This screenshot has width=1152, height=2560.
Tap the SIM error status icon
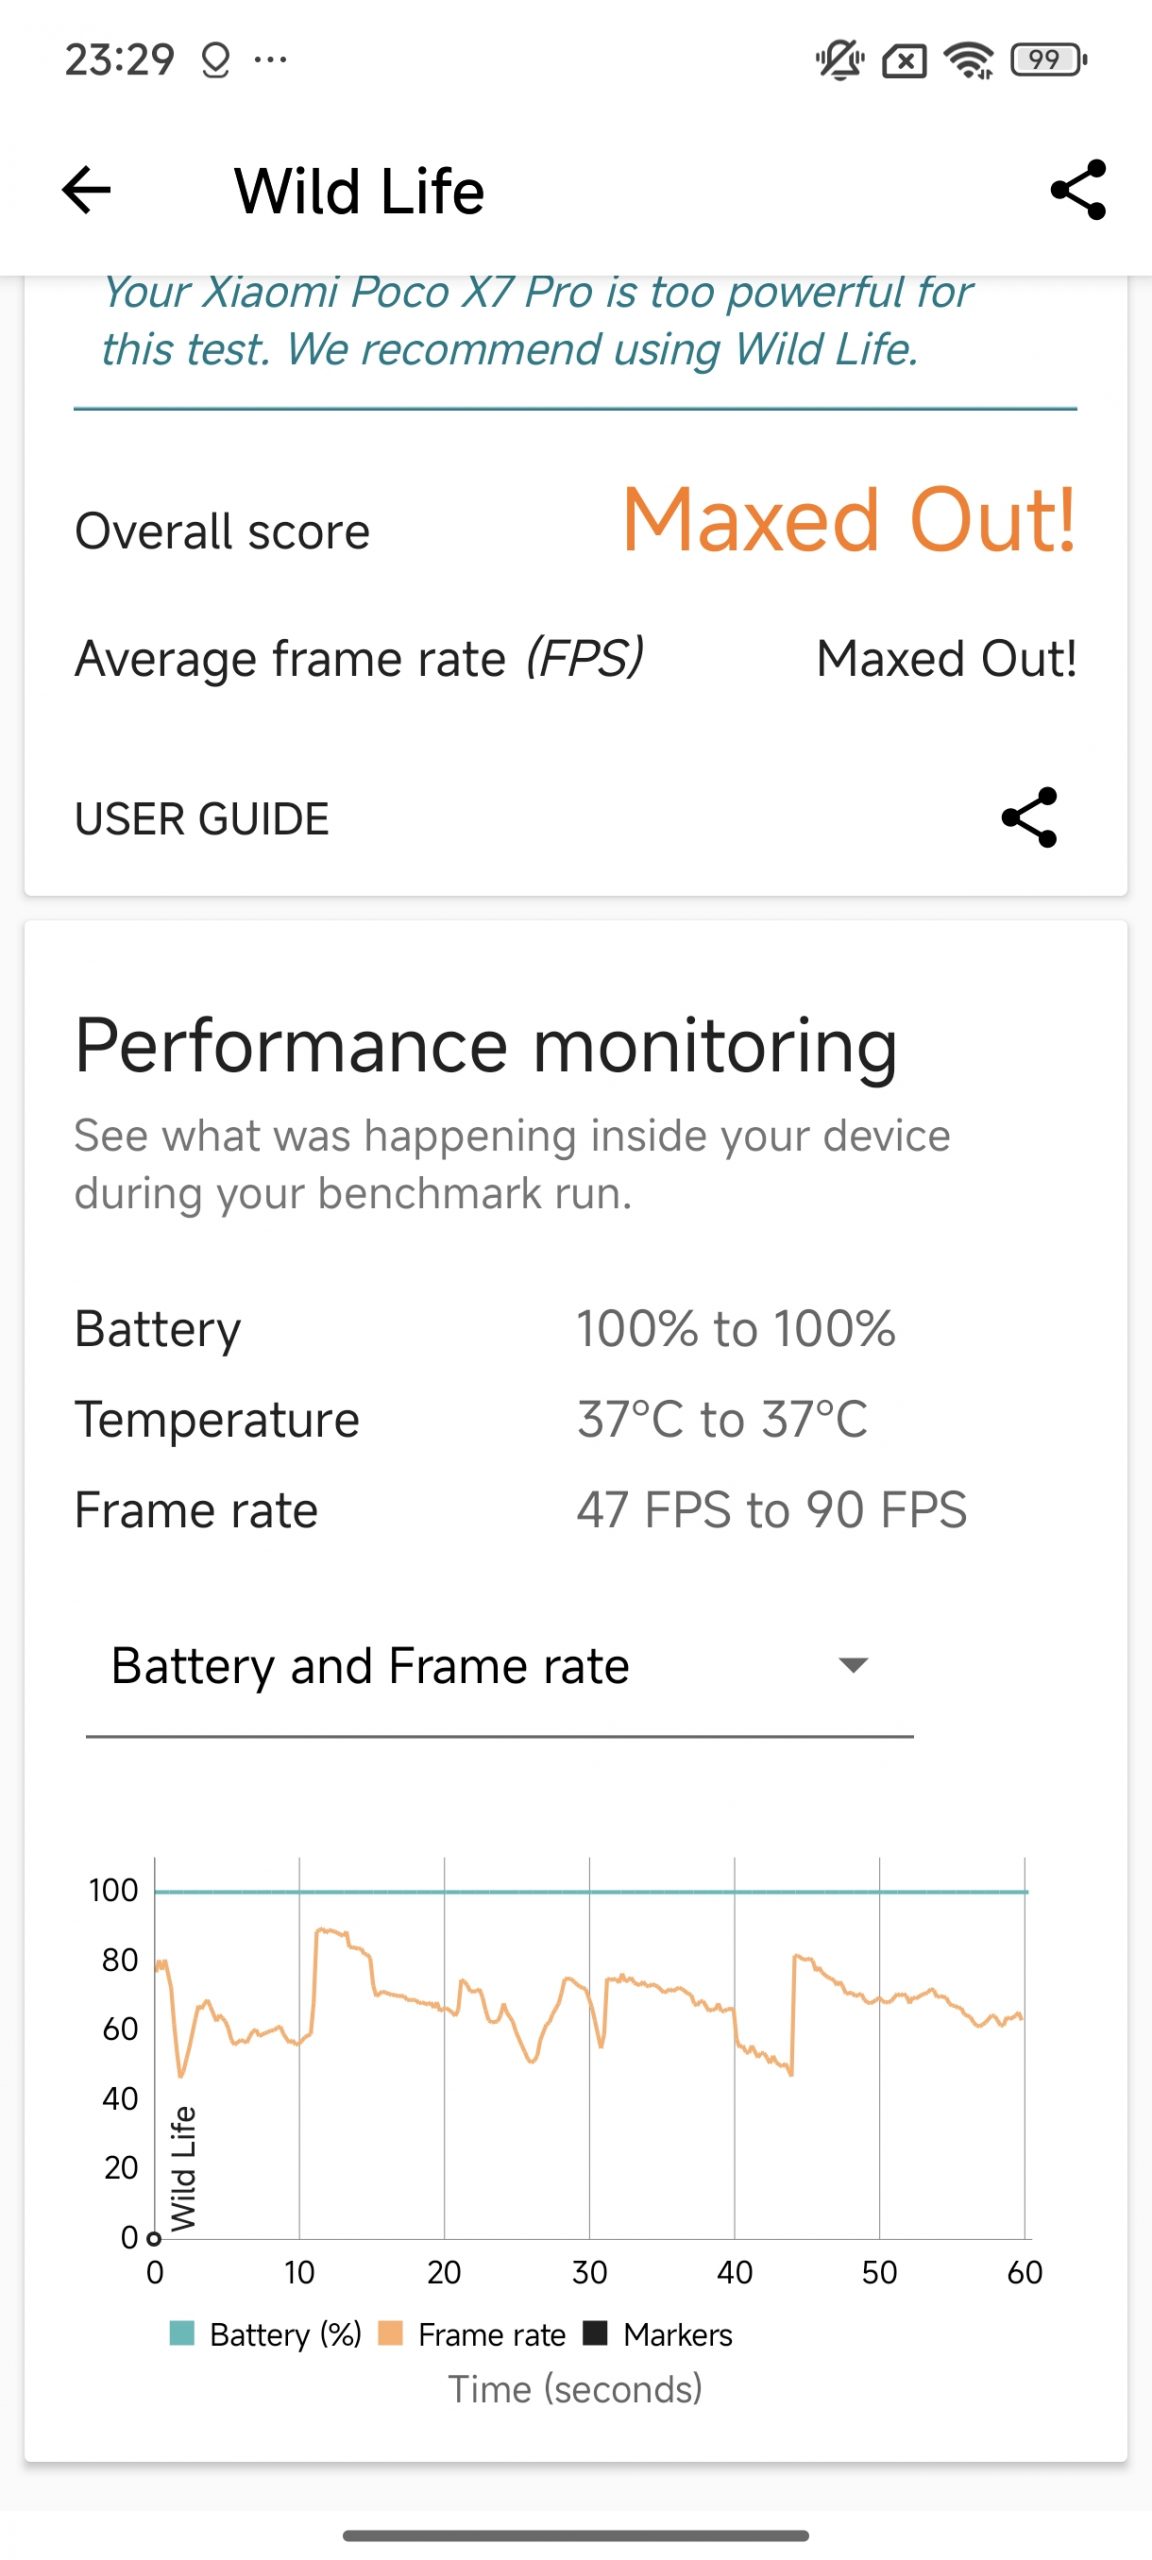click(903, 61)
